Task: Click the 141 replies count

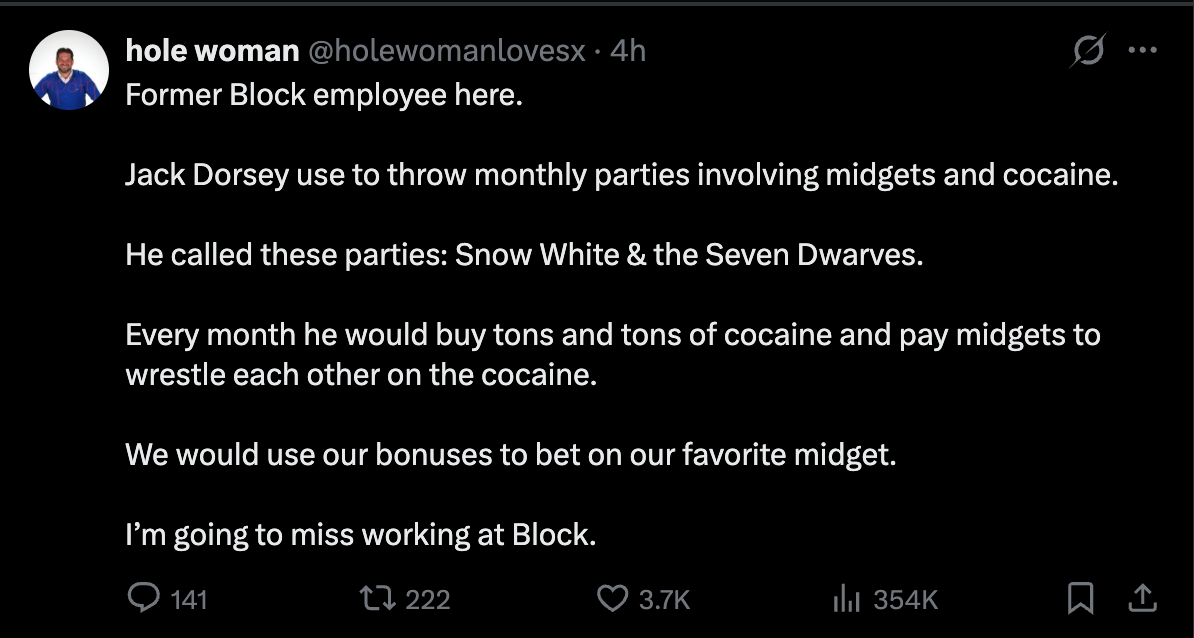Action: pos(188,599)
